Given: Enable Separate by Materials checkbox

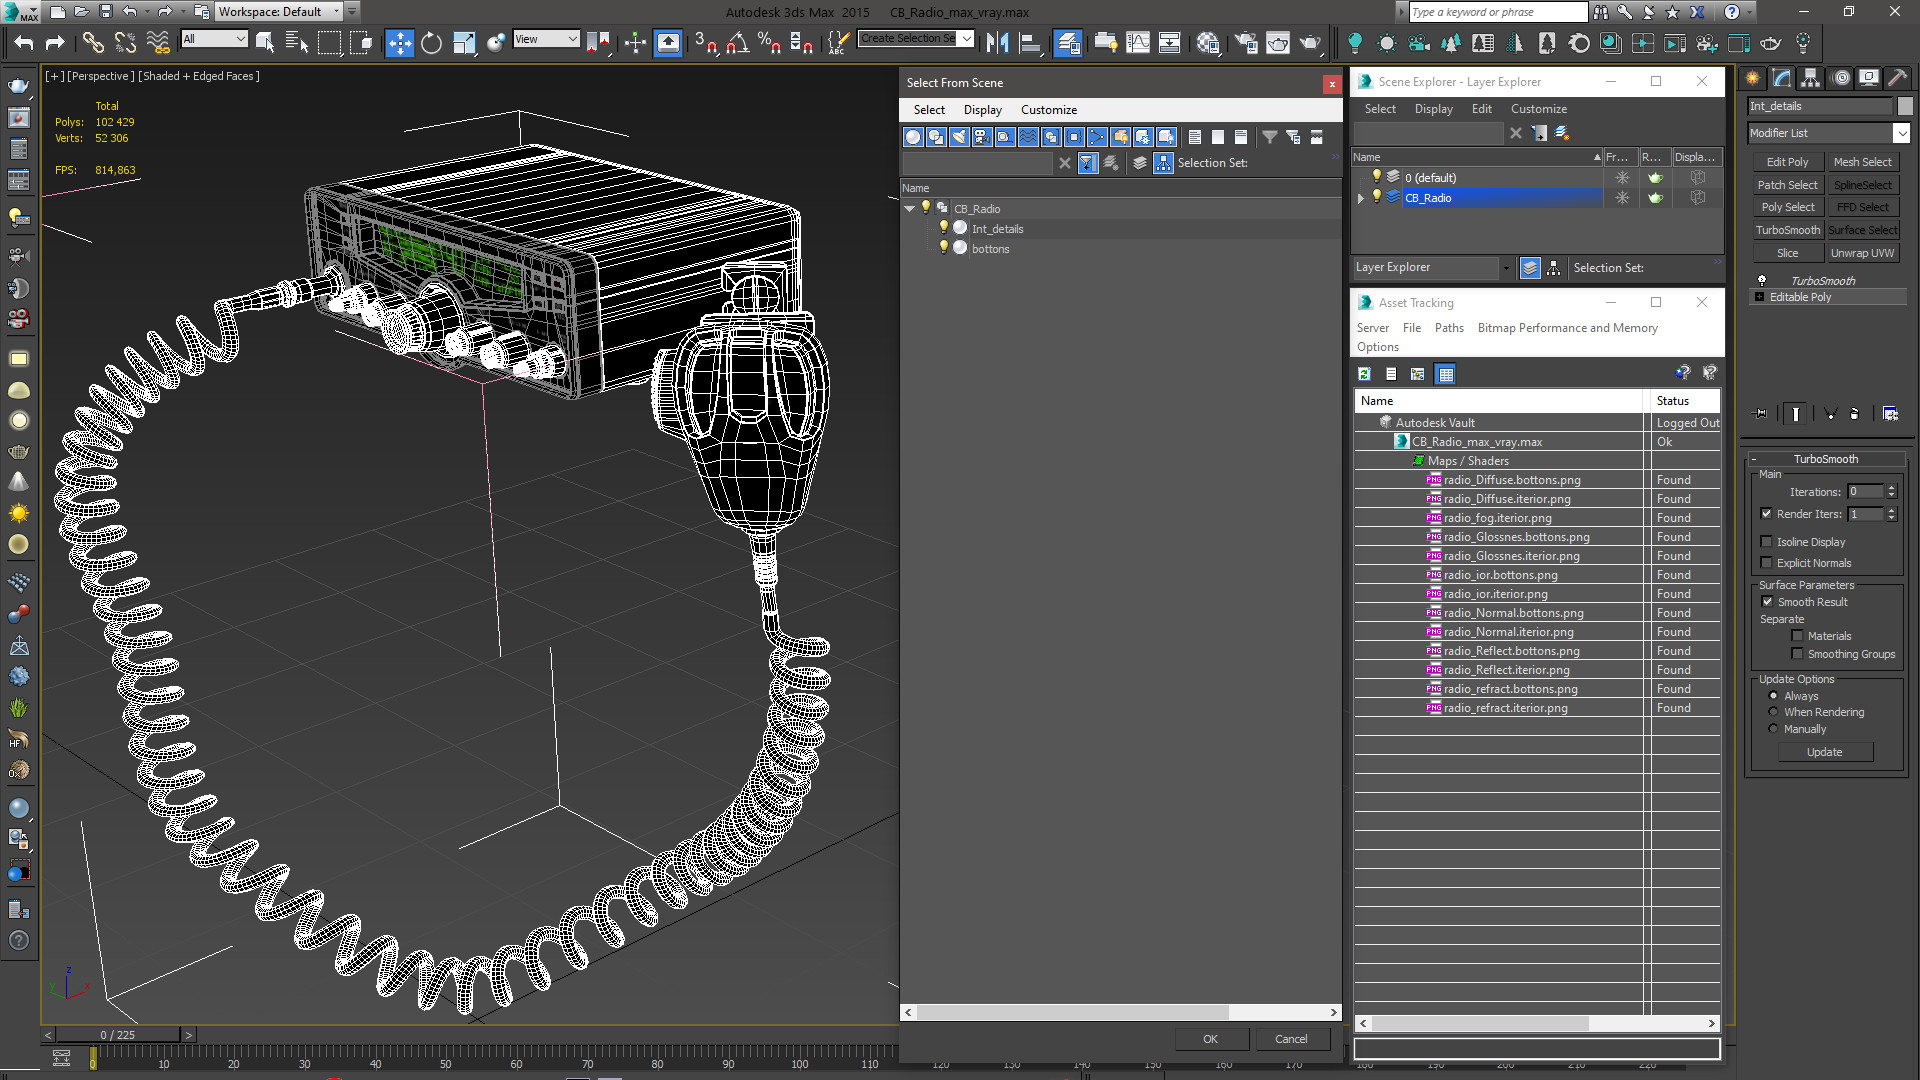Looking at the screenshot, I should coord(1797,636).
